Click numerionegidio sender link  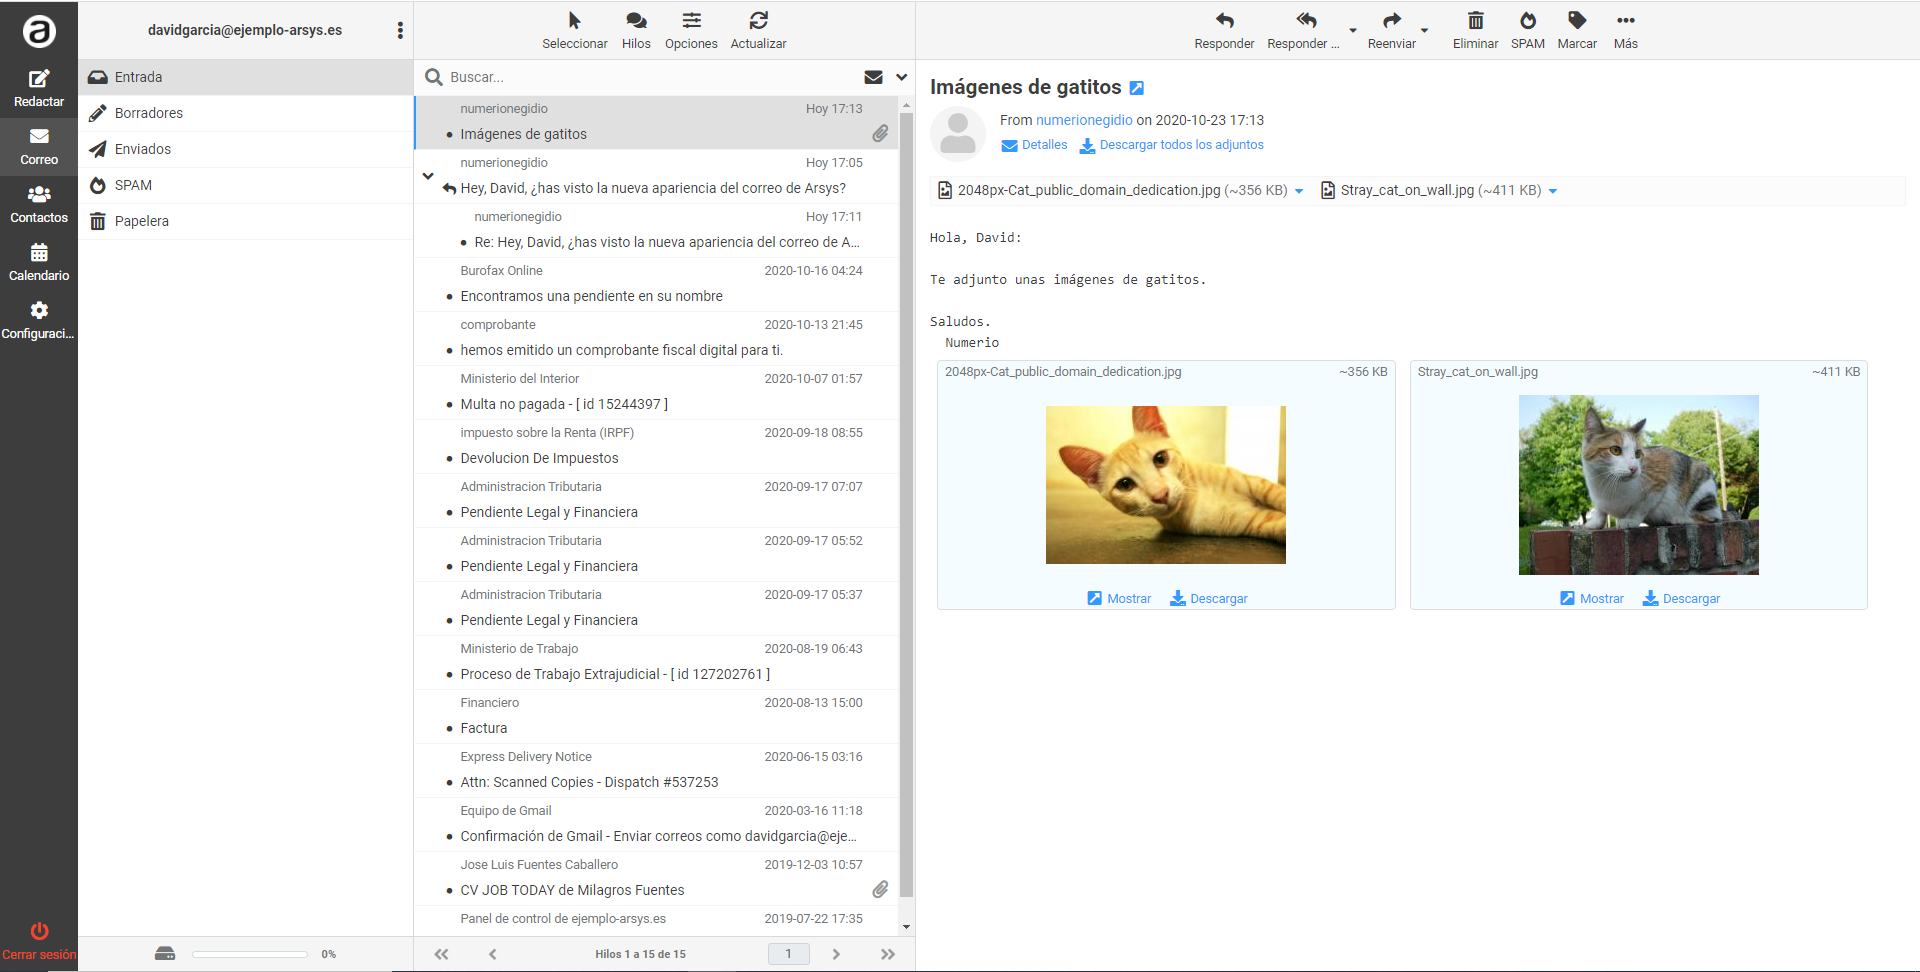[1084, 120]
